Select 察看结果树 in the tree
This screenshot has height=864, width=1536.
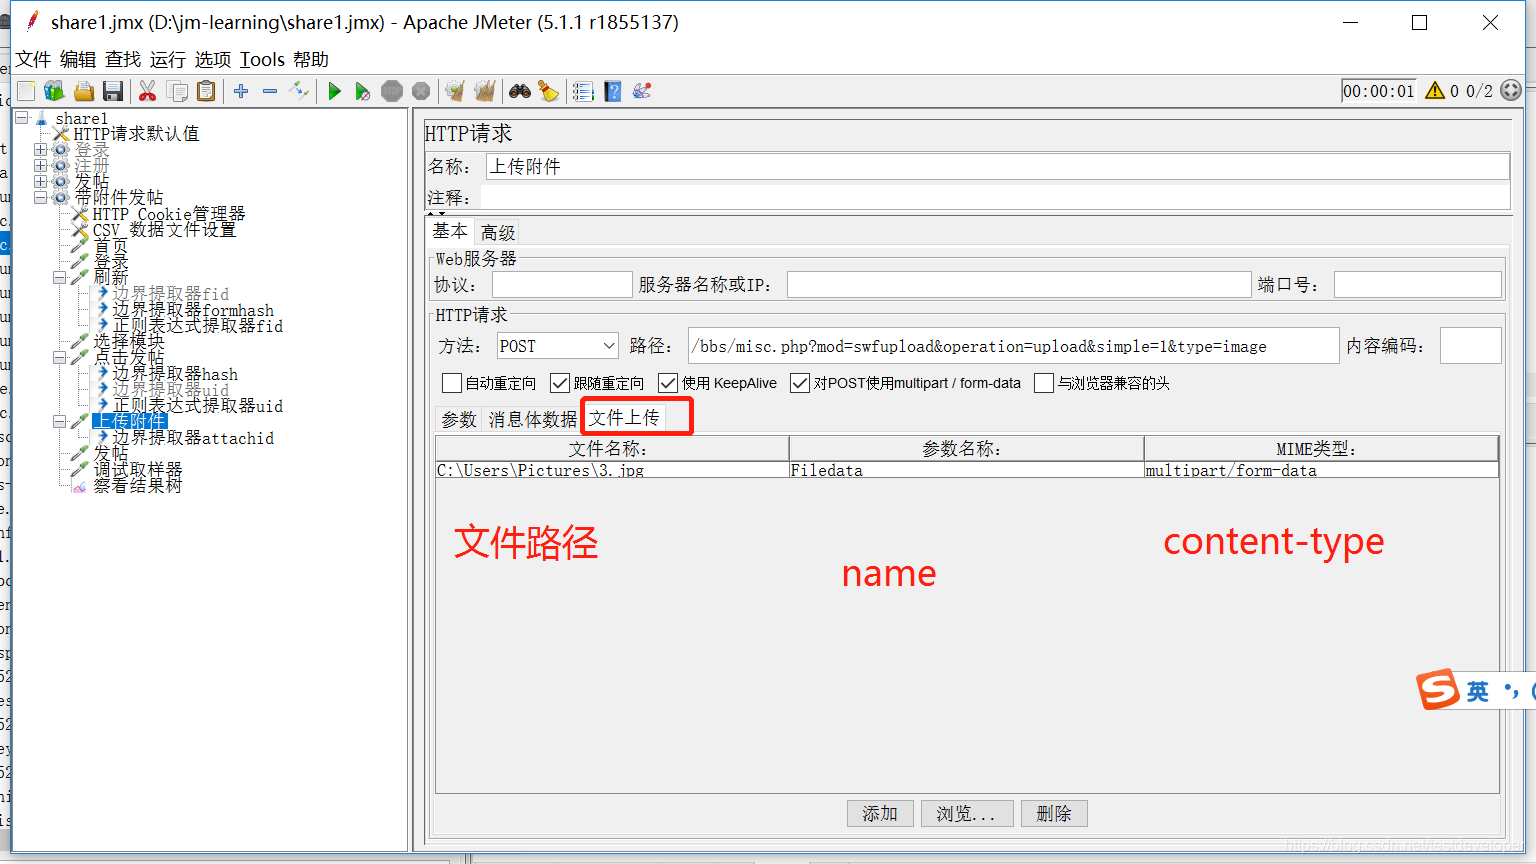click(x=138, y=486)
